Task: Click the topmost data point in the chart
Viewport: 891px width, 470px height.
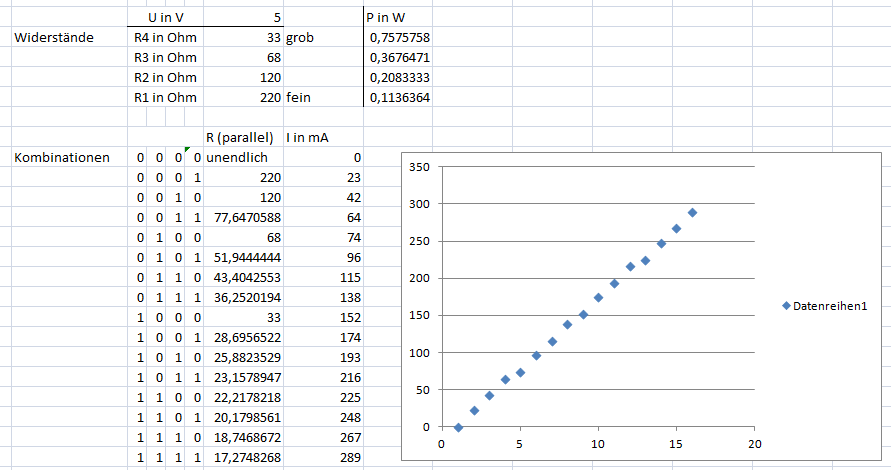Action: click(x=692, y=213)
